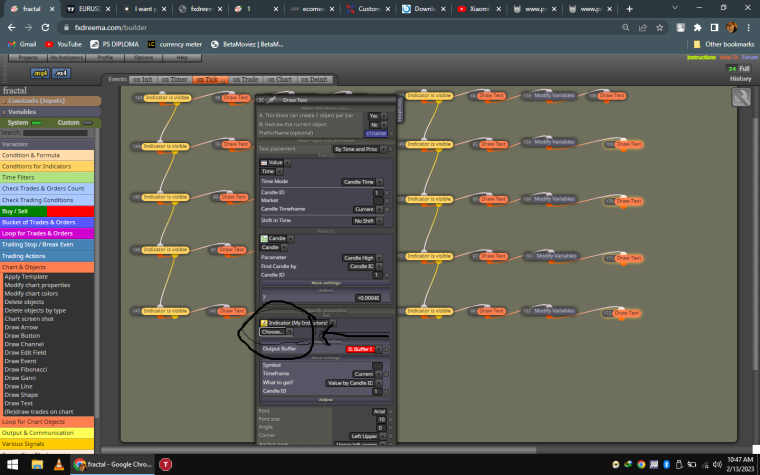Tick the checkbox beside Font Arial

(x=391, y=412)
